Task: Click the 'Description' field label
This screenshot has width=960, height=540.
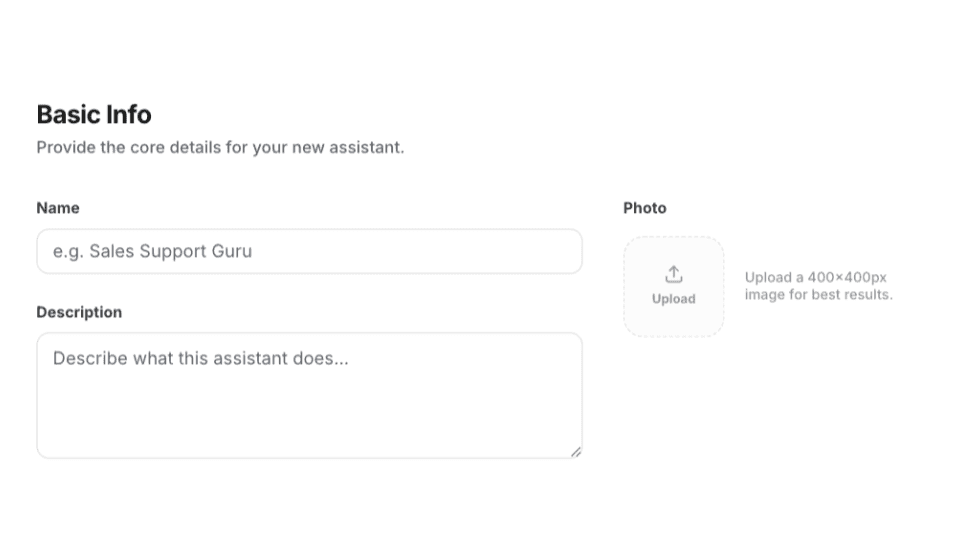Action: [x=79, y=312]
